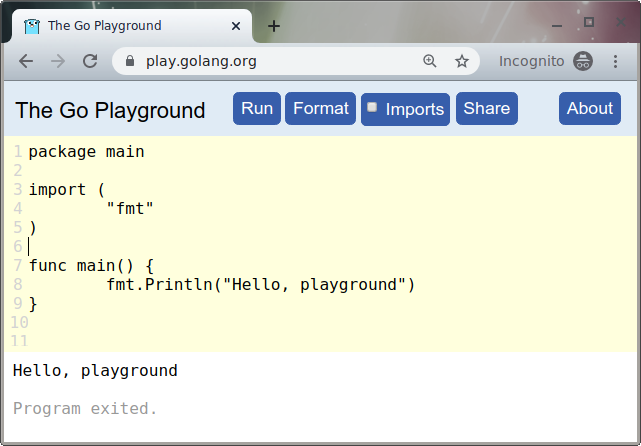The image size is (641, 446).
Task: Click the fmt.Println line in code editor
Action: pyautogui.click(x=260, y=285)
